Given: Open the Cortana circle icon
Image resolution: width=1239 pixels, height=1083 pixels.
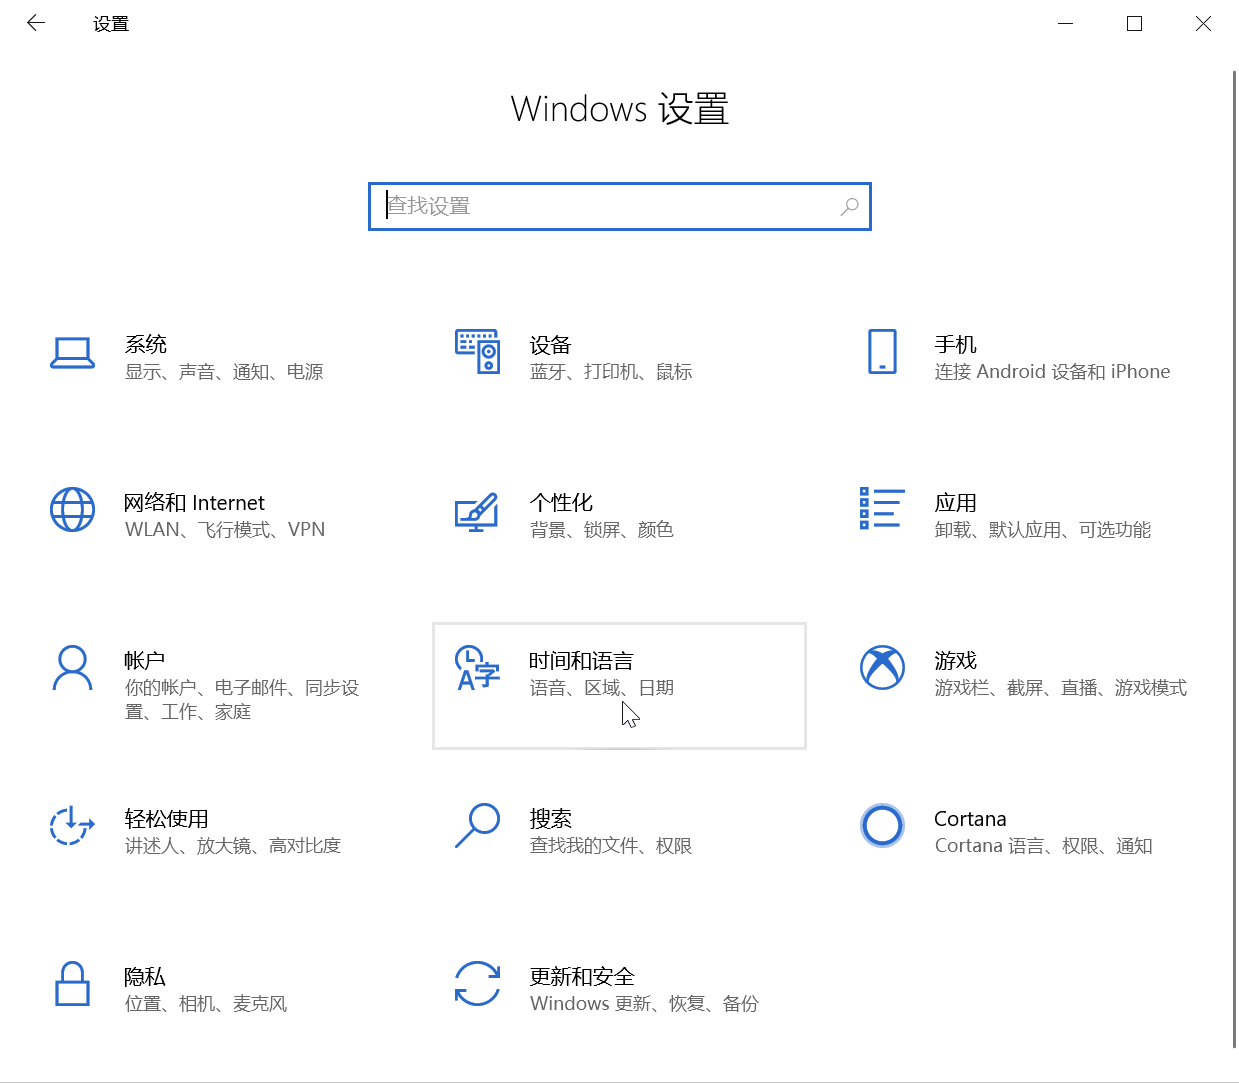Looking at the screenshot, I should (882, 825).
